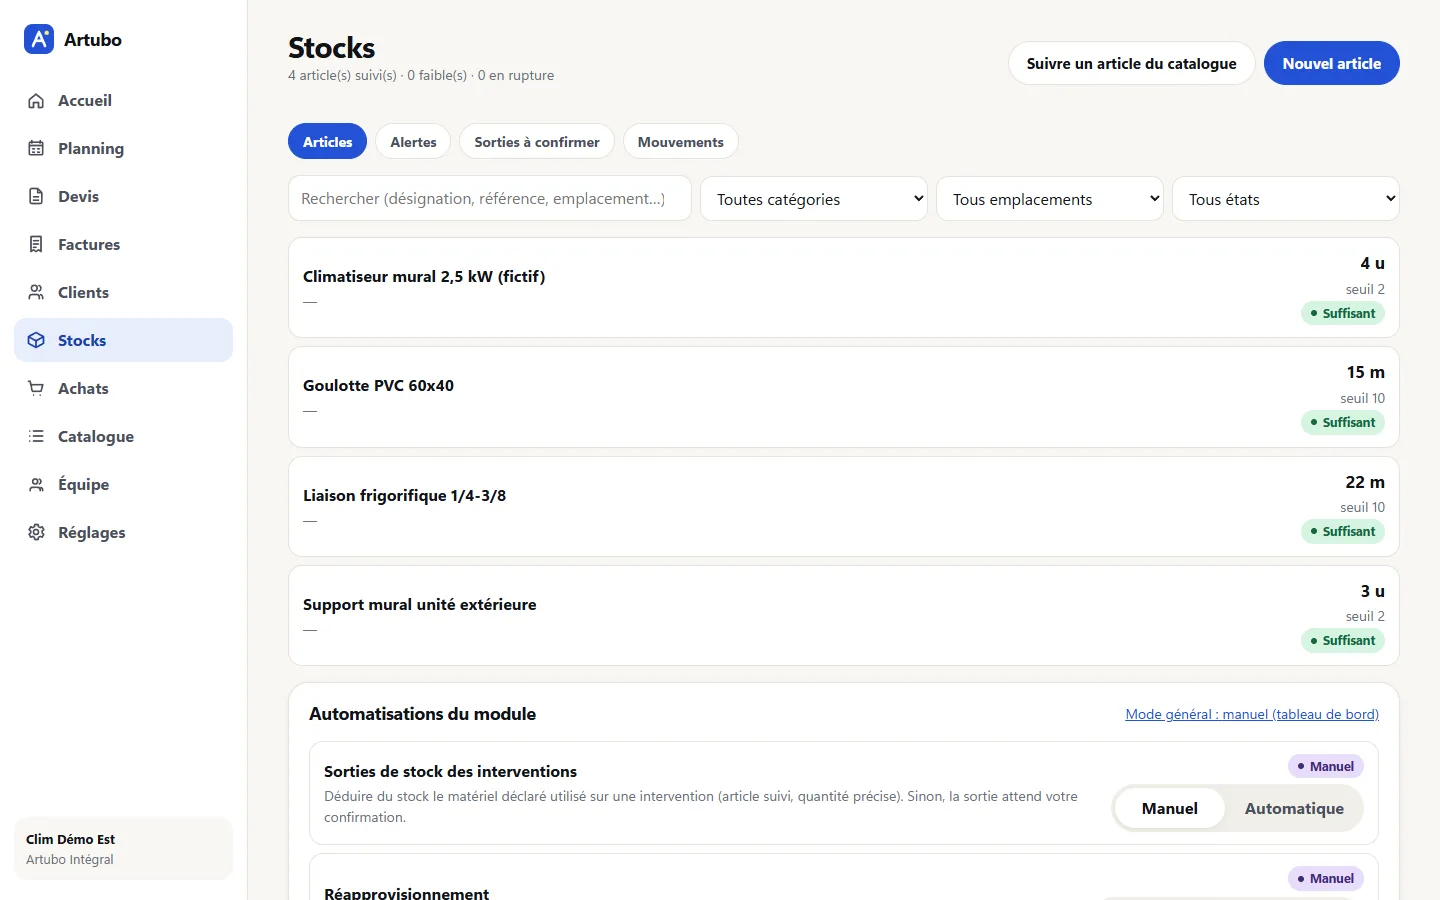Open Mode général manuel tableau de bord link
Screen dimensions: 1440x900
[x=1252, y=714]
